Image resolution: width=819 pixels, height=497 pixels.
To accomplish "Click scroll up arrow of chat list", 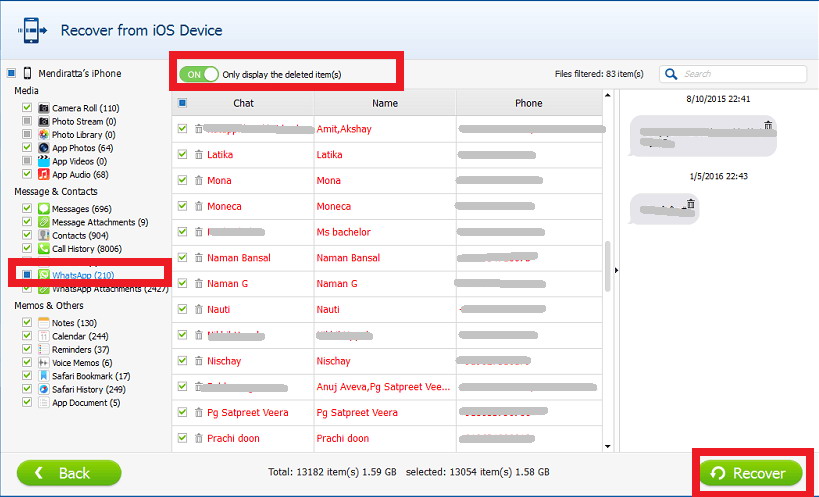I will pos(608,97).
